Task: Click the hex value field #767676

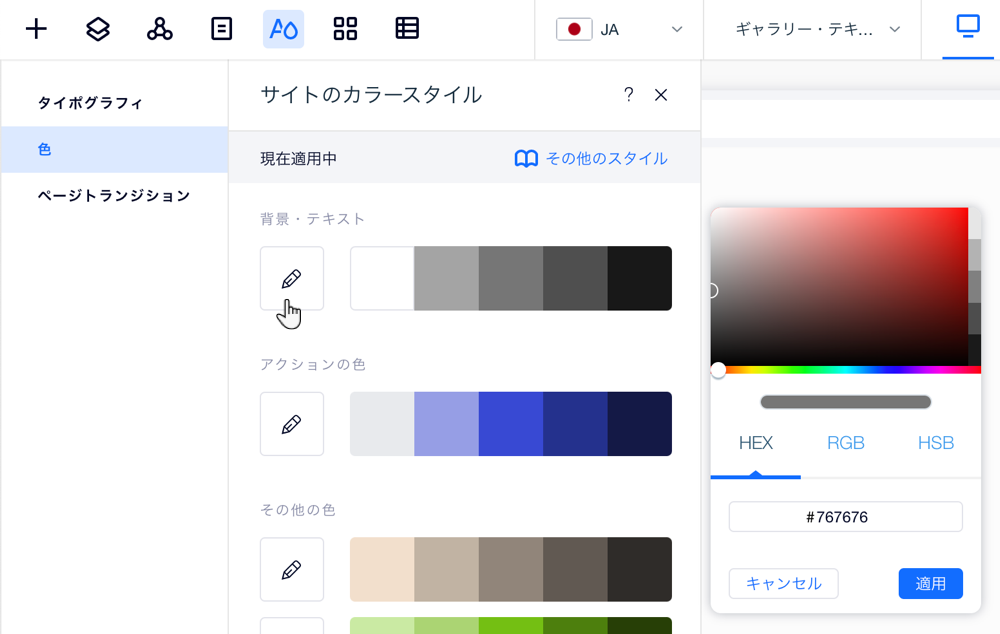Action: (846, 517)
